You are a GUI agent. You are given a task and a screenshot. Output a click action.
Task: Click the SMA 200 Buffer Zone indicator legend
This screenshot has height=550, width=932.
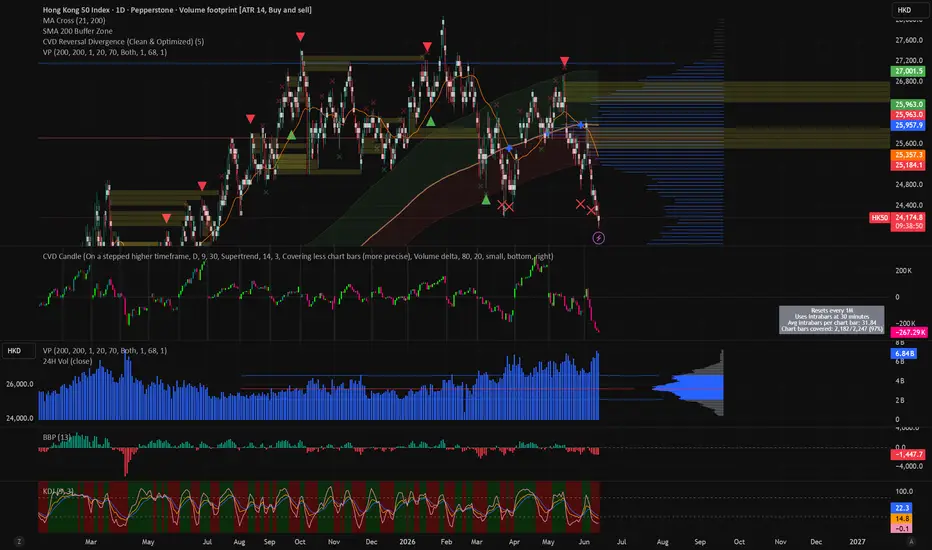[77, 31]
